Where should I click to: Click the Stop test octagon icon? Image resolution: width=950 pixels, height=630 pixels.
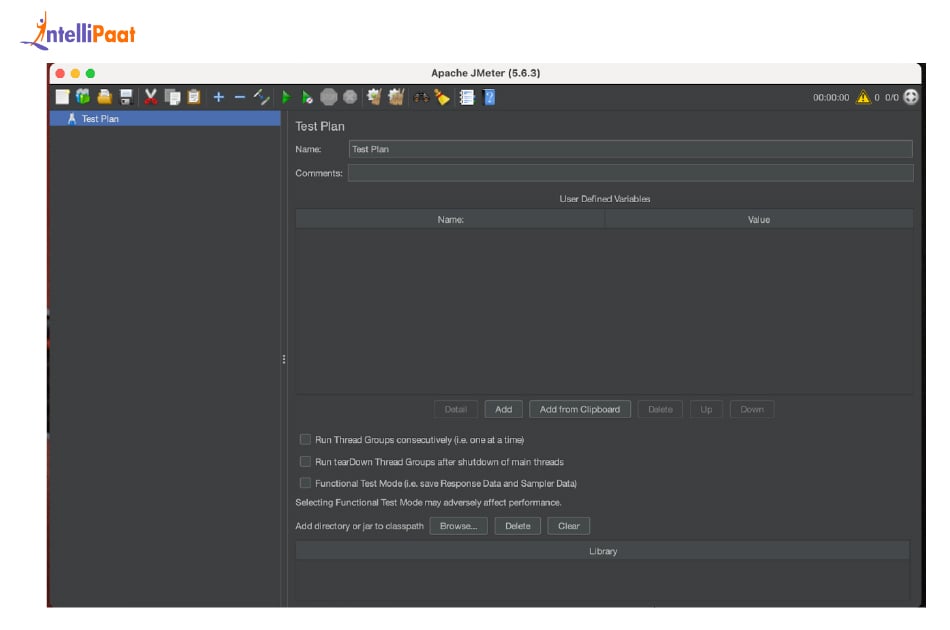tap(328, 97)
